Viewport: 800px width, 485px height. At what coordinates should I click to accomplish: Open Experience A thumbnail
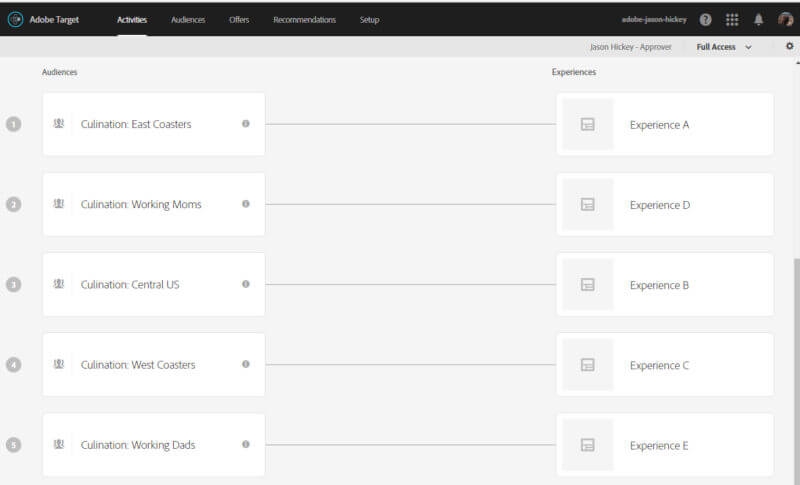pyautogui.click(x=588, y=124)
